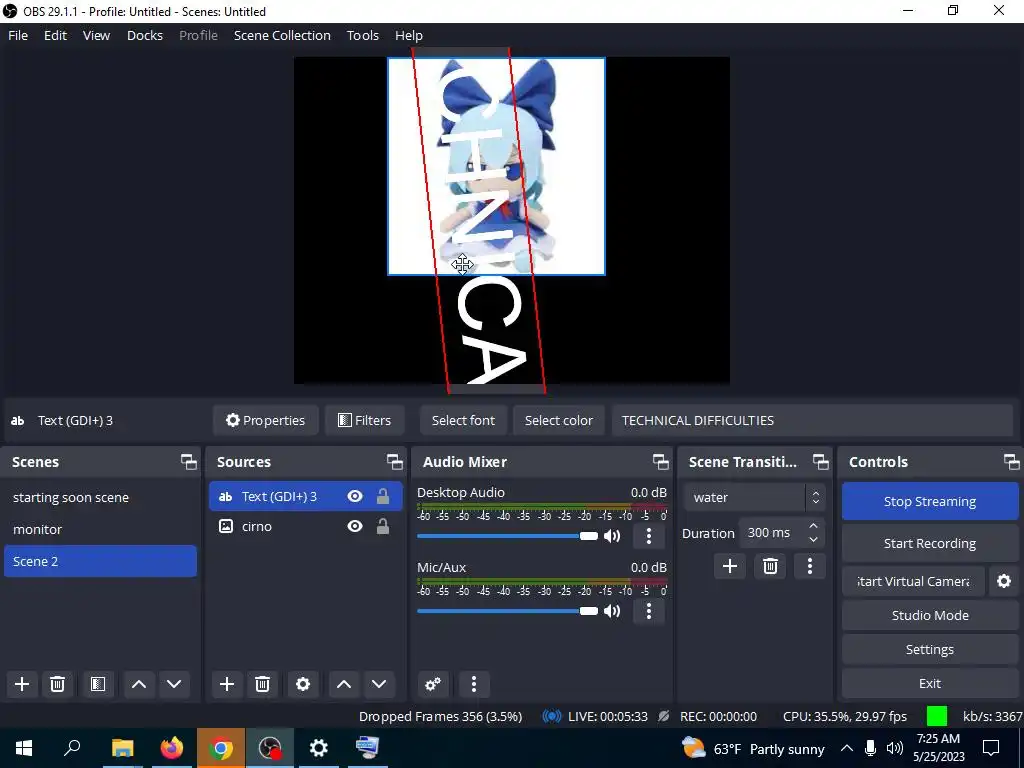Pop out the Sources dock
Screen dimensions: 1024x768
(x=394, y=462)
